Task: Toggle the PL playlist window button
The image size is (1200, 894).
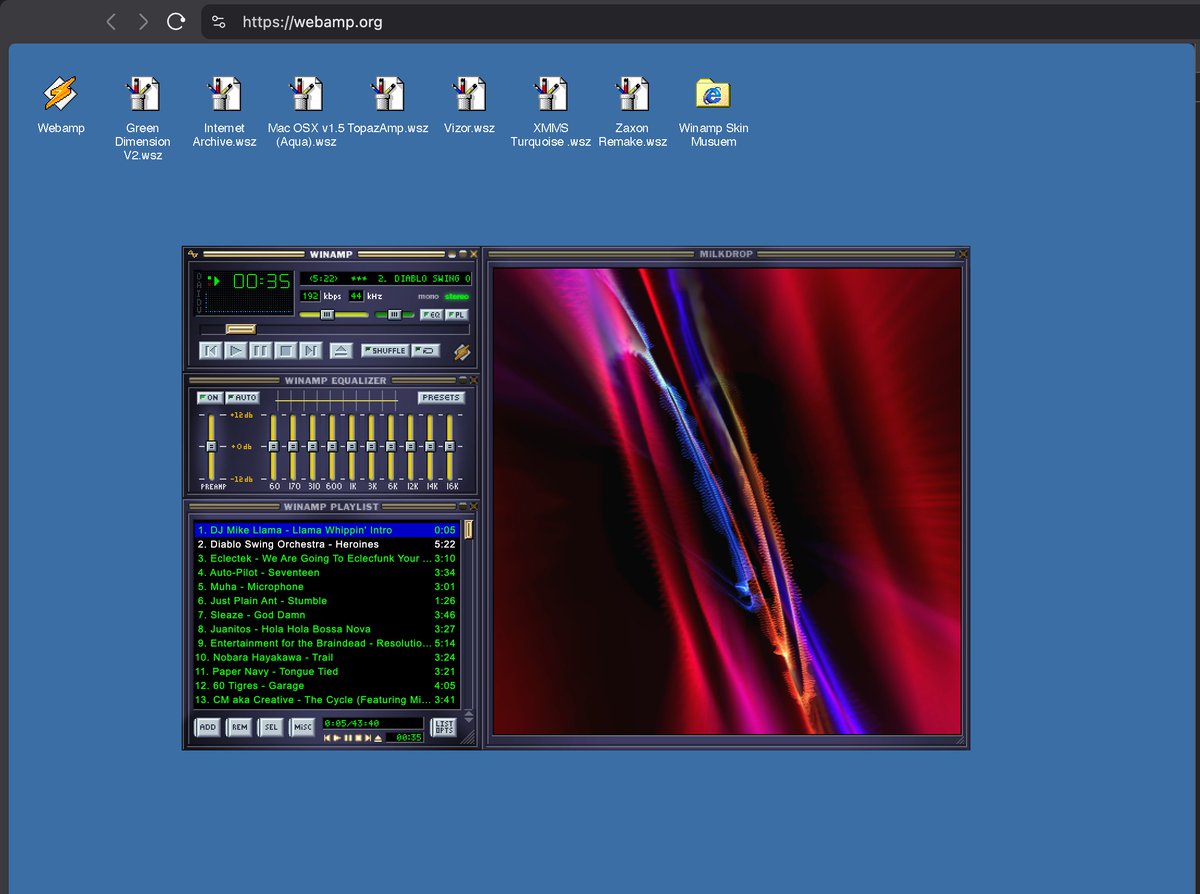Action: pos(456,314)
